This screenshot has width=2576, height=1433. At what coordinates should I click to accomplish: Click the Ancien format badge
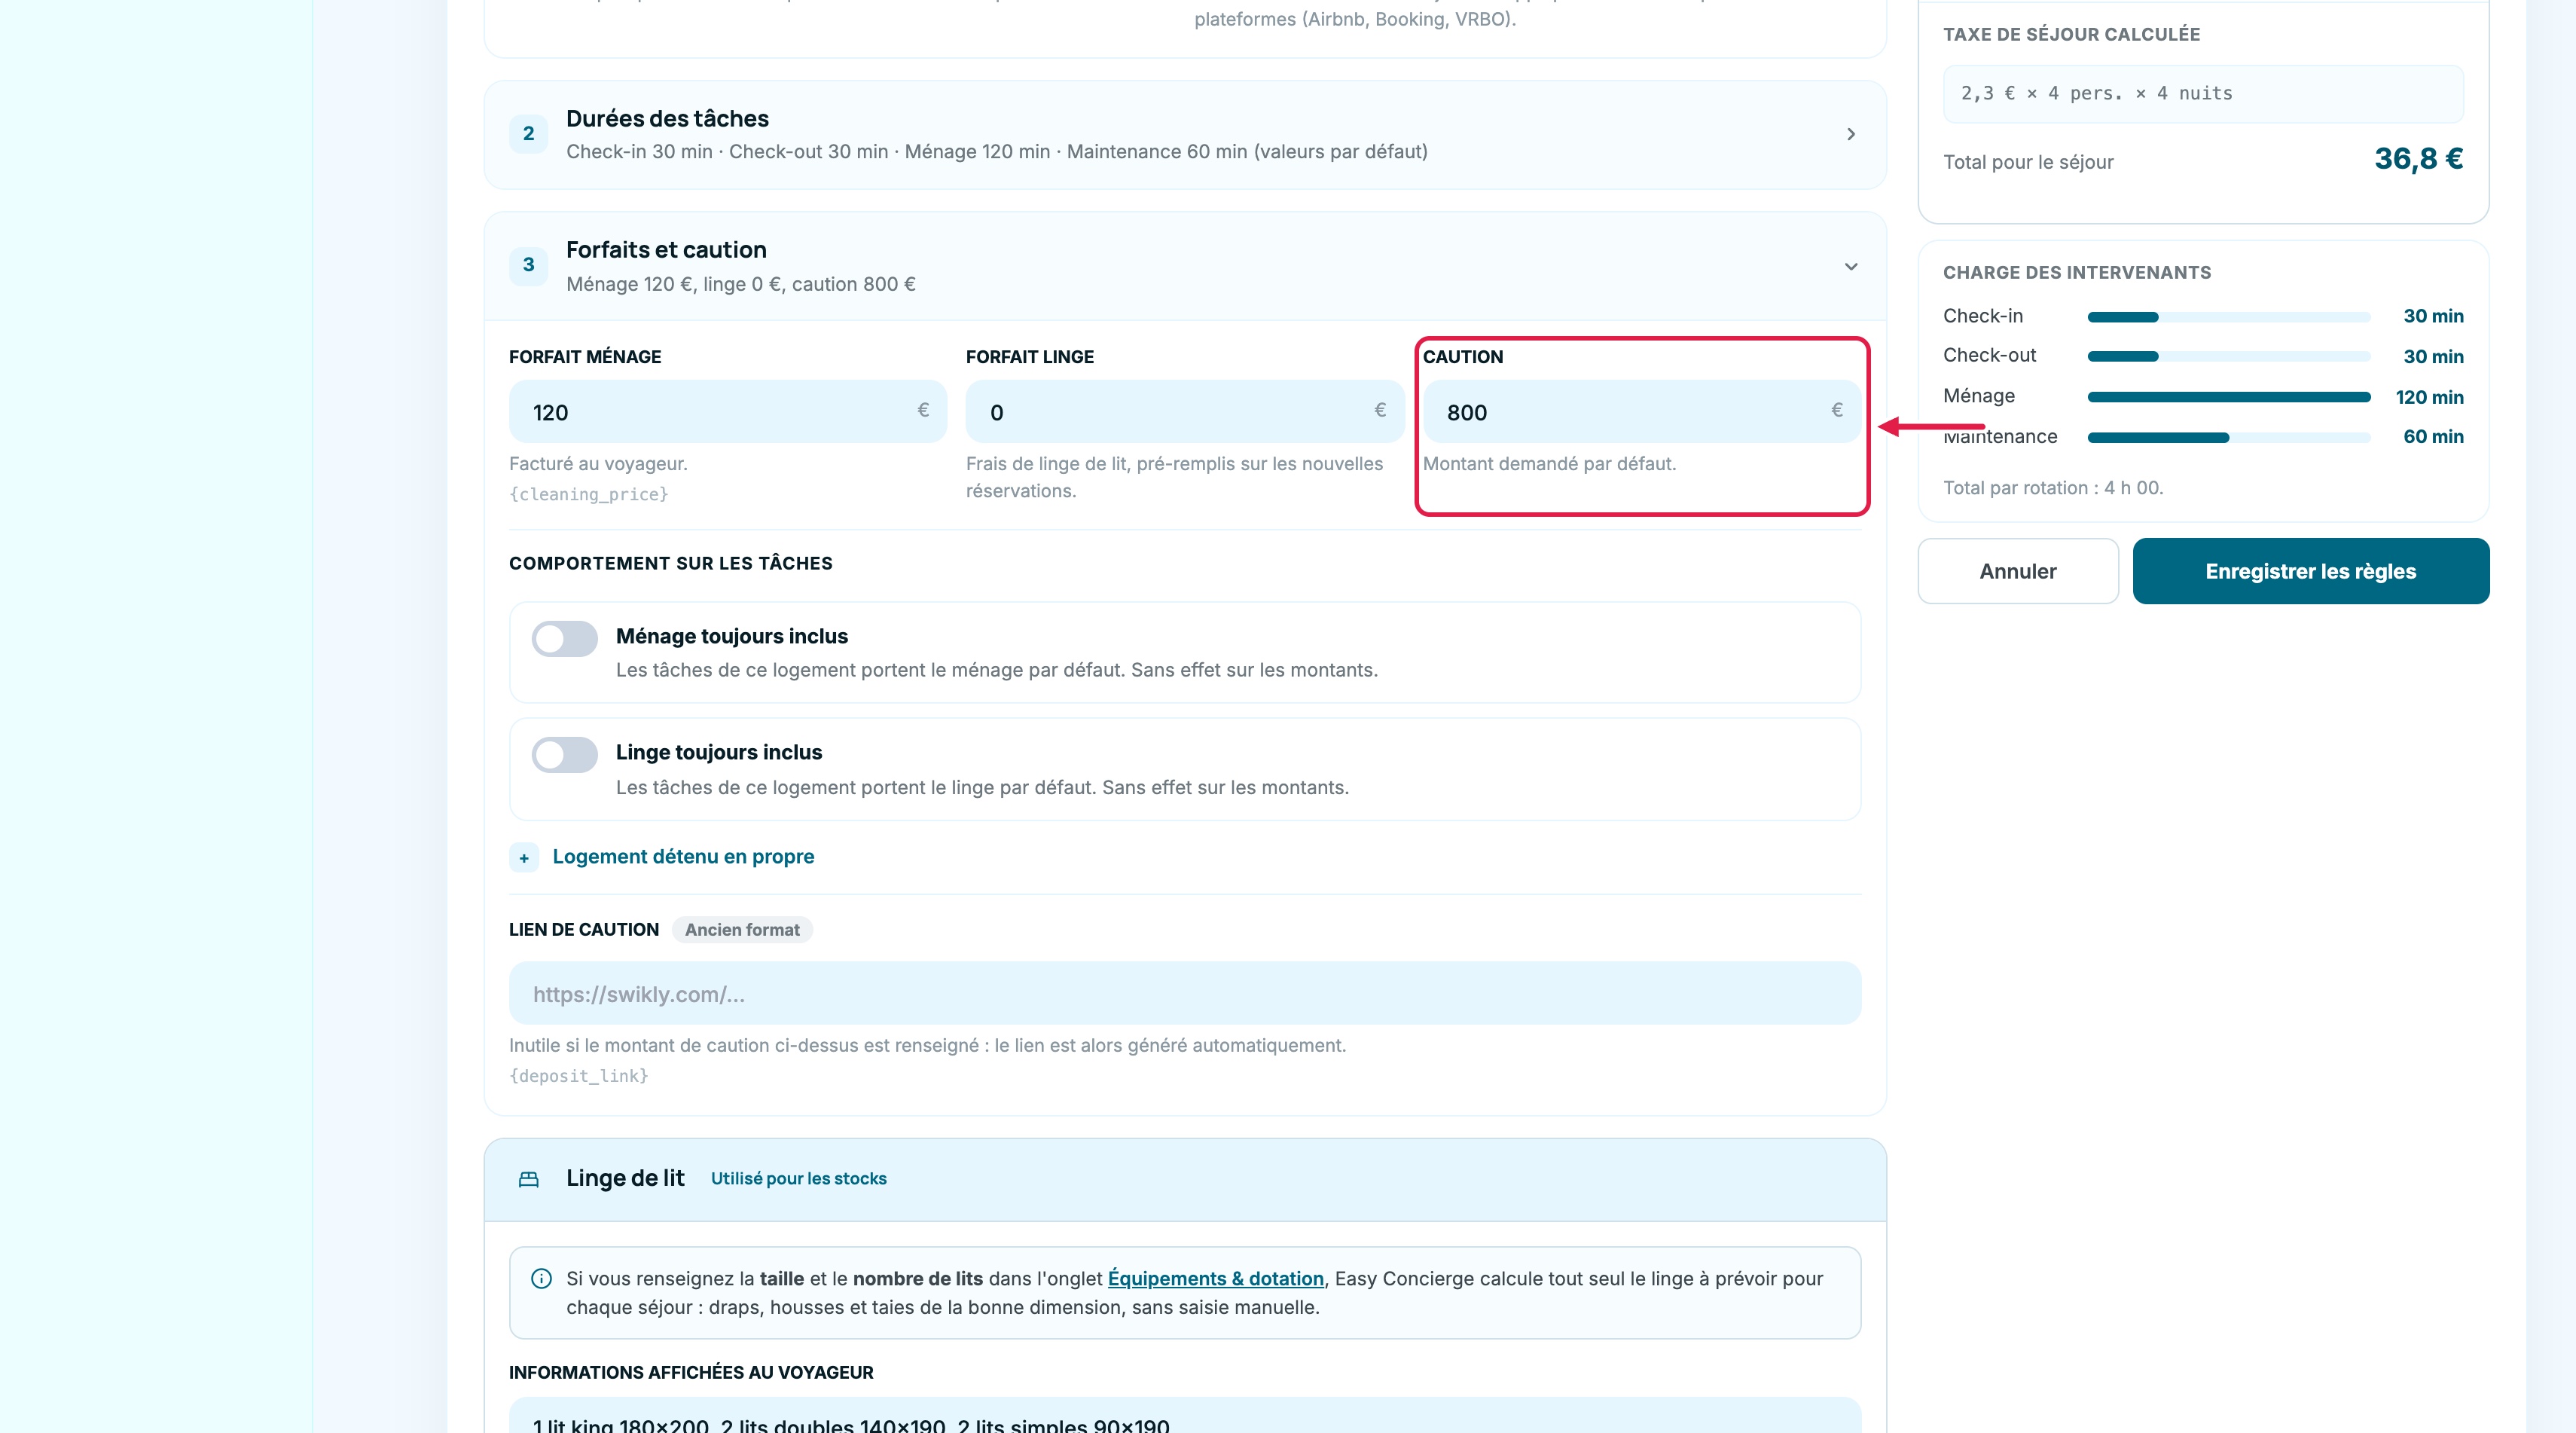742,930
